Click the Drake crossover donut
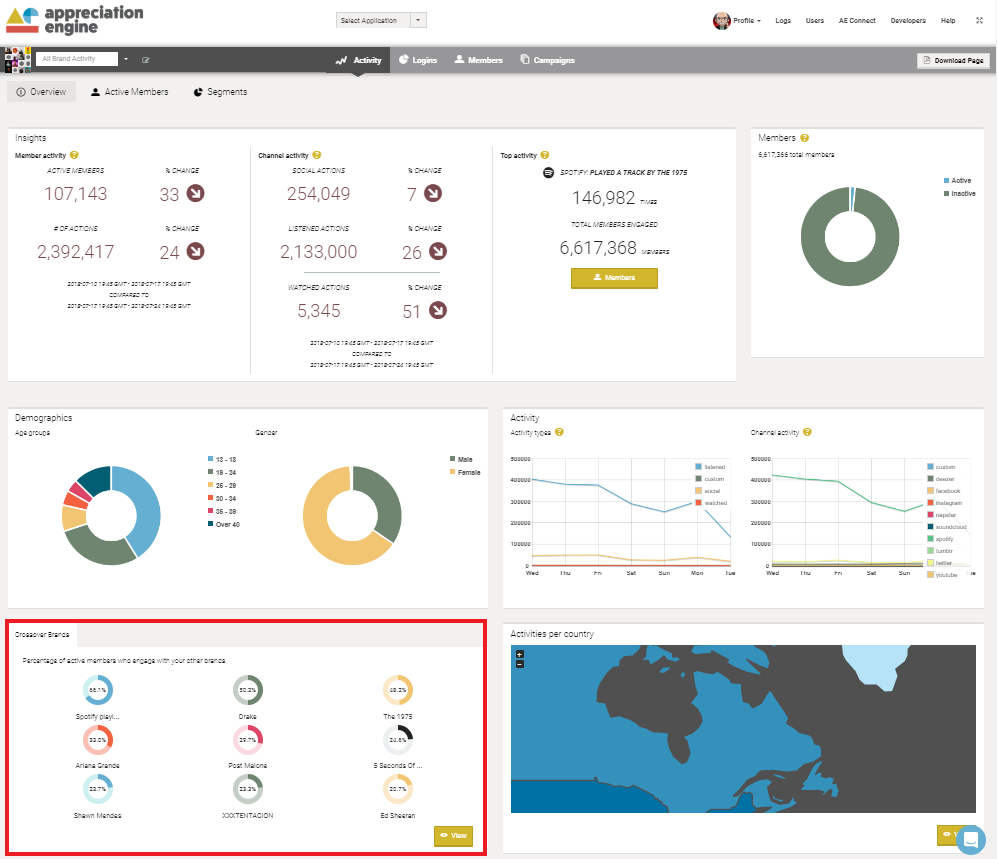Screen dimensions: 997x859 (x=248, y=690)
